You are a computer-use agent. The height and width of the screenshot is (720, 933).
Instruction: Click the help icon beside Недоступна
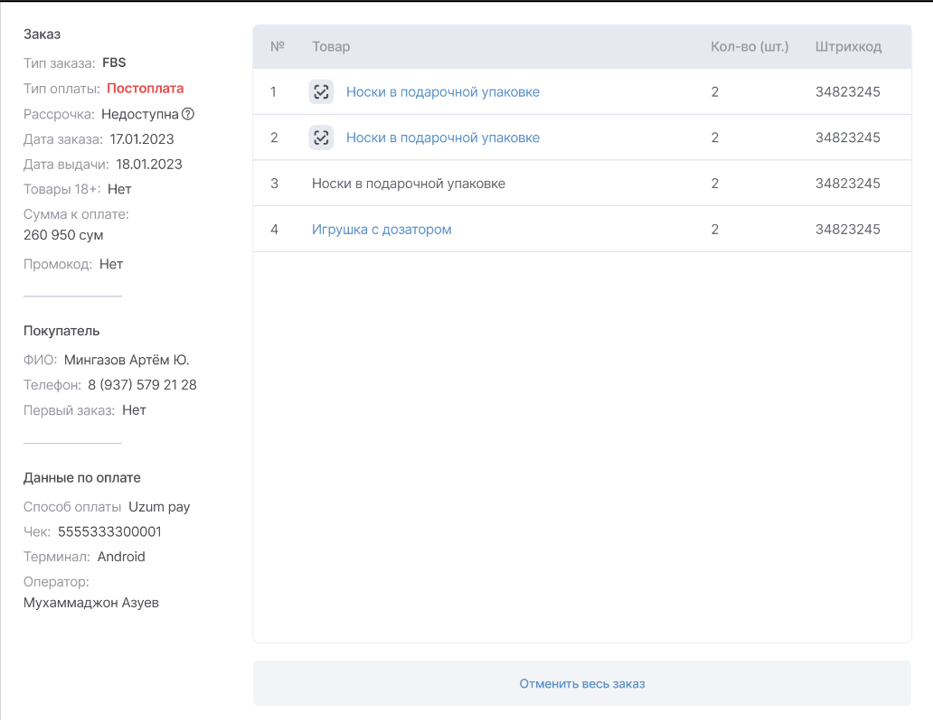188,114
